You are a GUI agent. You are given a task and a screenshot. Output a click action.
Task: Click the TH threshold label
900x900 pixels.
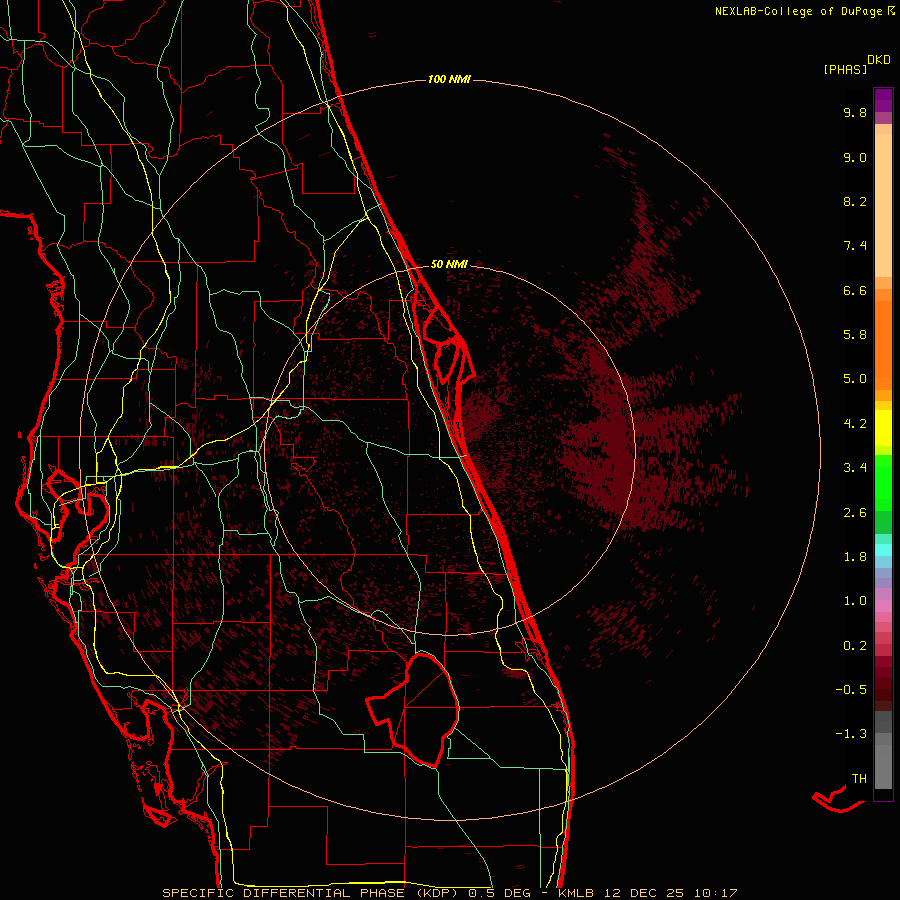[859, 779]
